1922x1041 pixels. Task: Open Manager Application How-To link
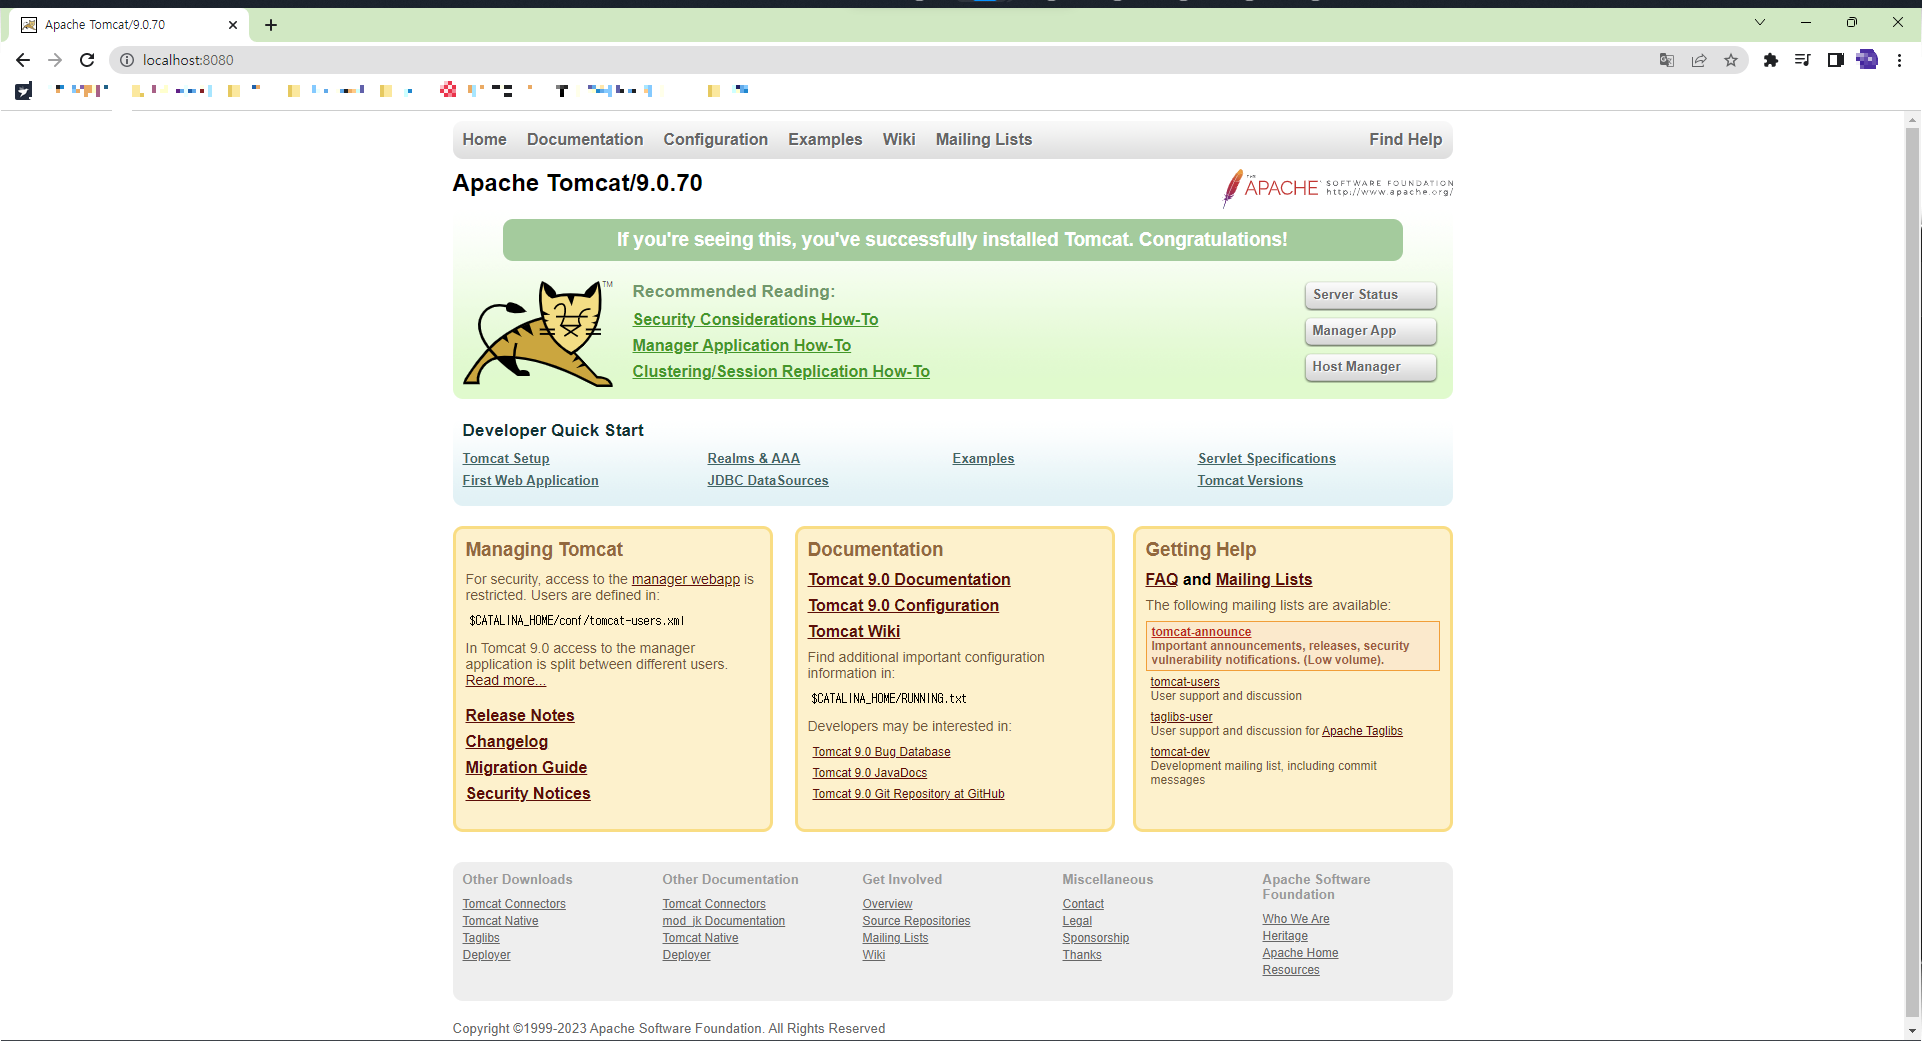741,345
